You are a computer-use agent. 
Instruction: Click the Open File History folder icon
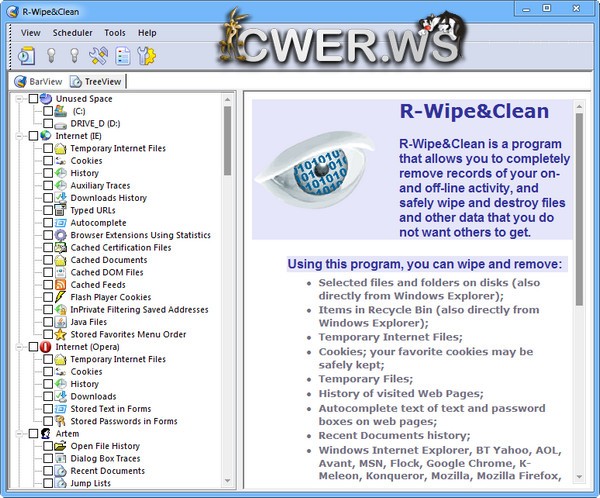(60, 446)
